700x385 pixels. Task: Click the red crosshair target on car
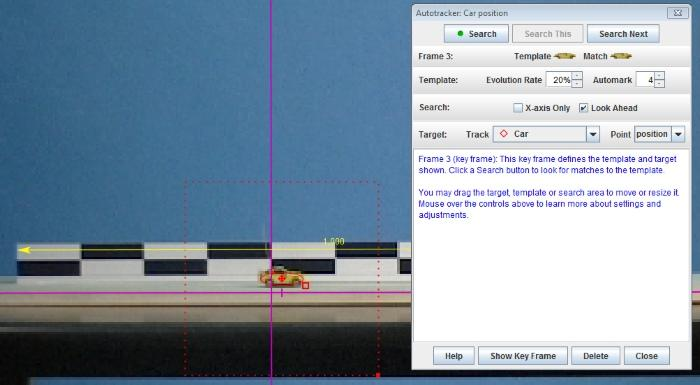click(x=282, y=279)
